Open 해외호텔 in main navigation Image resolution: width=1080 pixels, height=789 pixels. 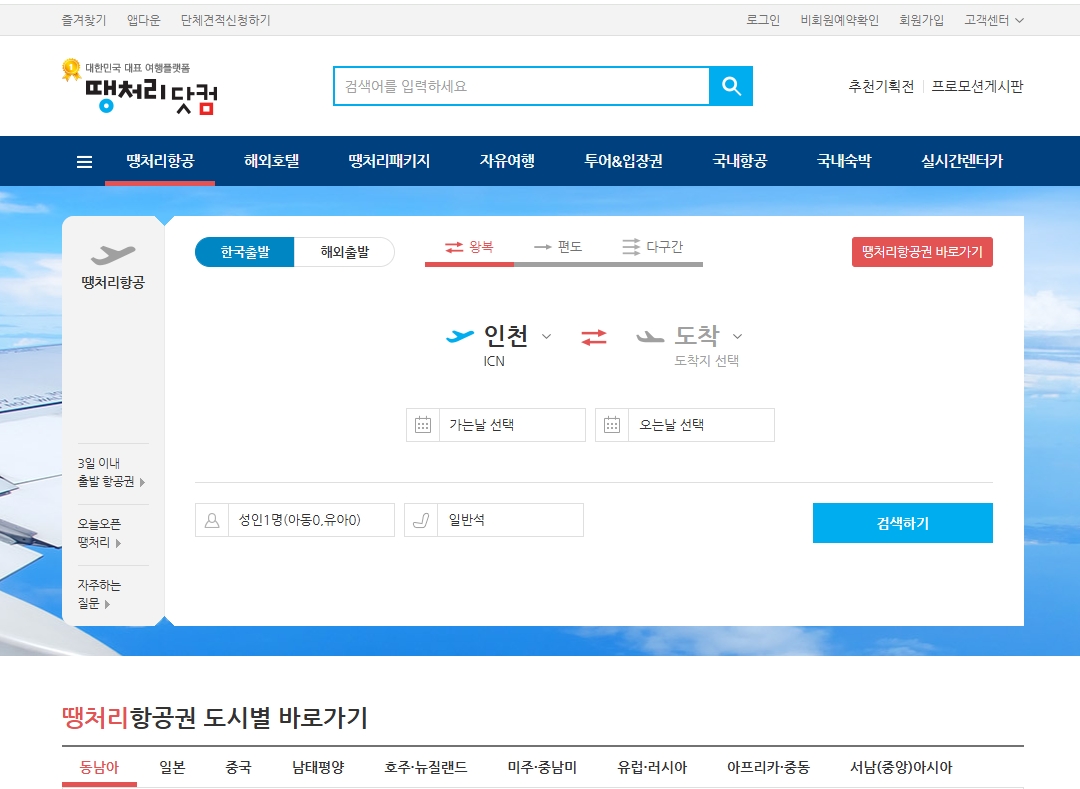[271, 161]
